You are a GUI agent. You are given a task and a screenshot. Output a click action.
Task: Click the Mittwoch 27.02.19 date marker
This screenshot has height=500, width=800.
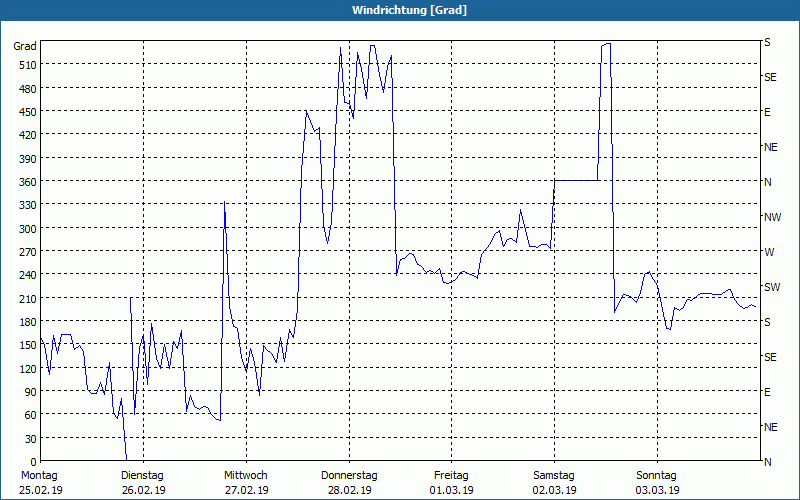tap(245, 482)
